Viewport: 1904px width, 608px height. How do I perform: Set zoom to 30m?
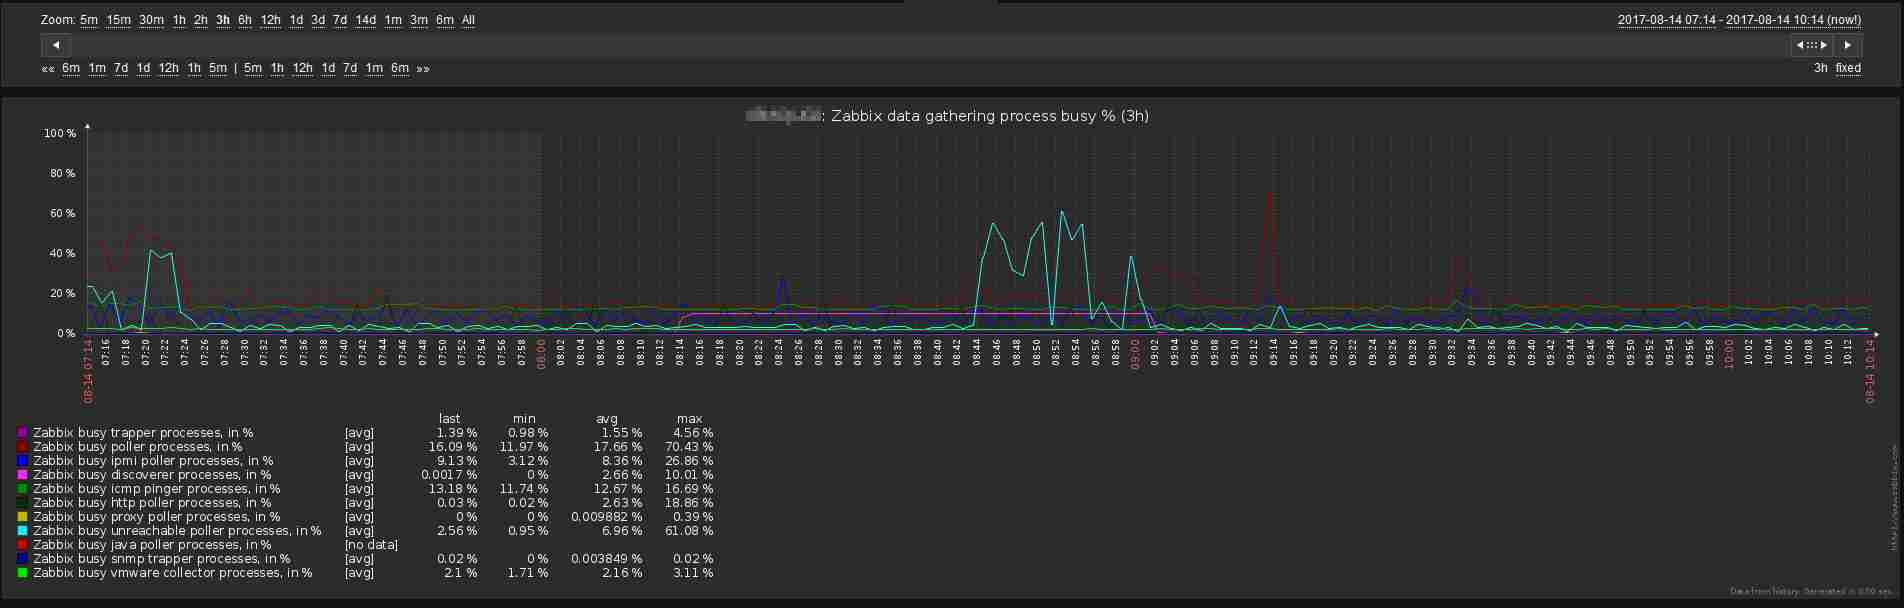coord(152,20)
